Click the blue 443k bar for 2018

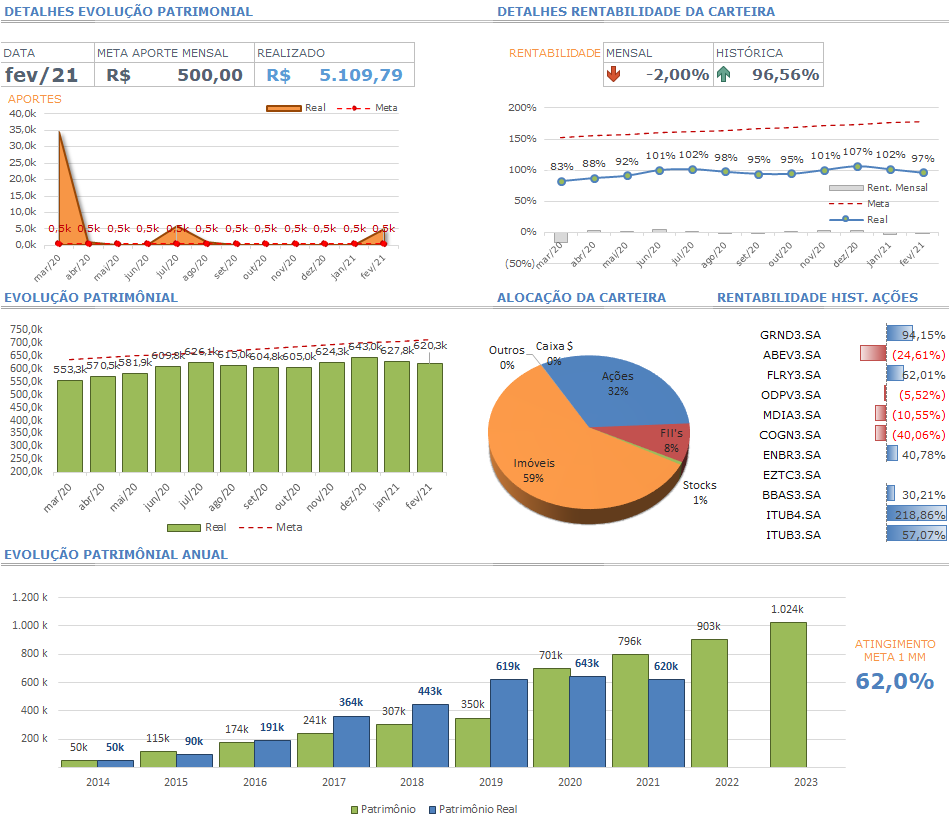430,736
